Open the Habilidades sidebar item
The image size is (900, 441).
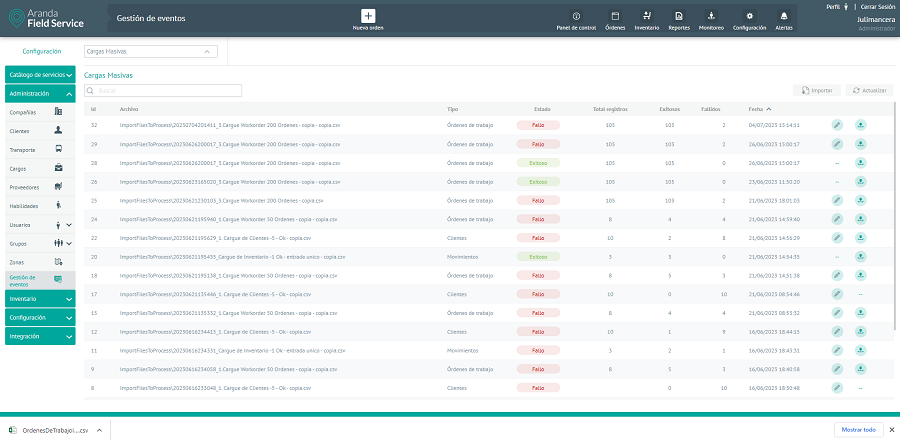pos(40,206)
